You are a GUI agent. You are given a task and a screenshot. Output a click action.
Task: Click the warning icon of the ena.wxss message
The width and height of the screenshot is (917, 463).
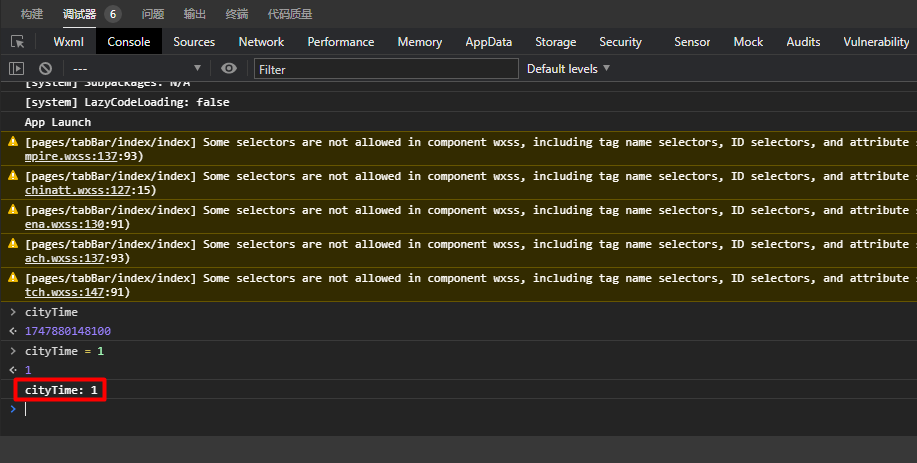13,209
